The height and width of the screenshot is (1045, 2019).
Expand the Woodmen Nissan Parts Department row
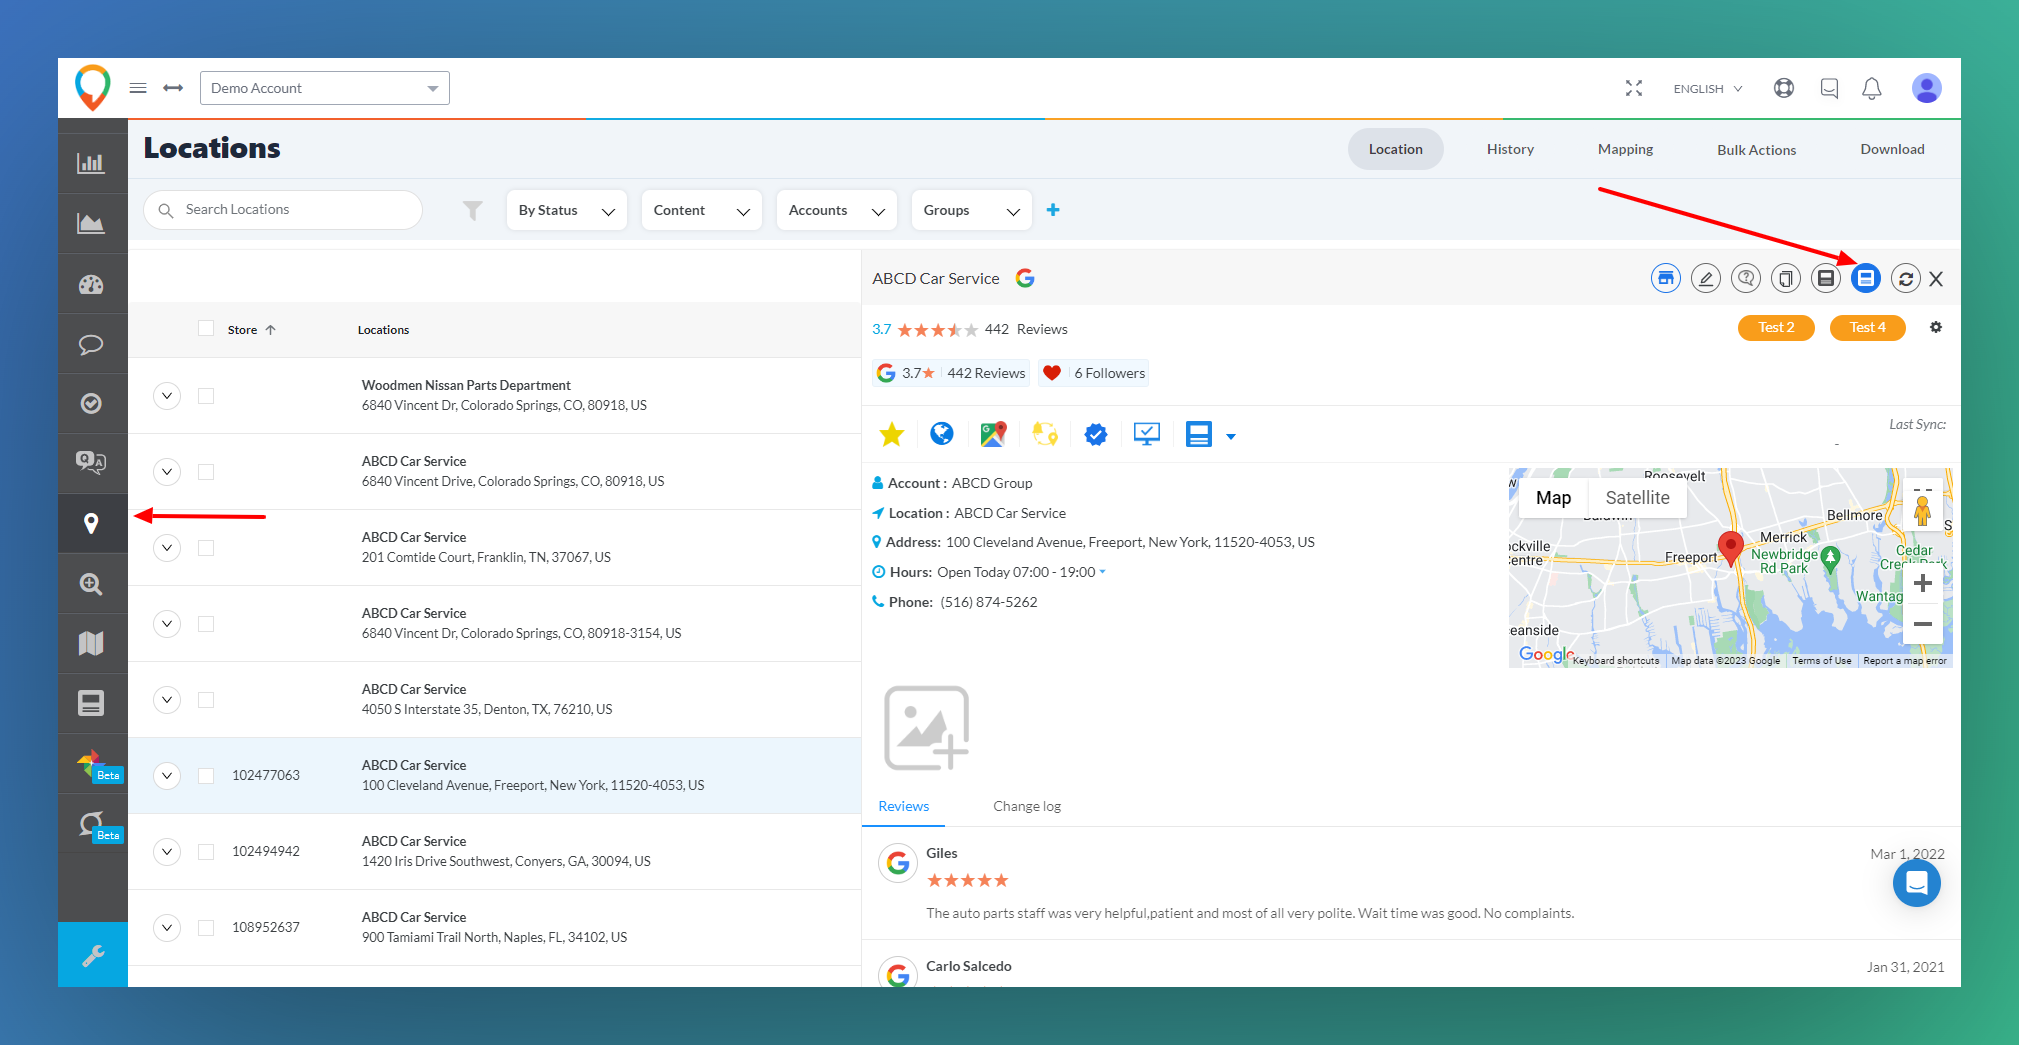pos(167,396)
